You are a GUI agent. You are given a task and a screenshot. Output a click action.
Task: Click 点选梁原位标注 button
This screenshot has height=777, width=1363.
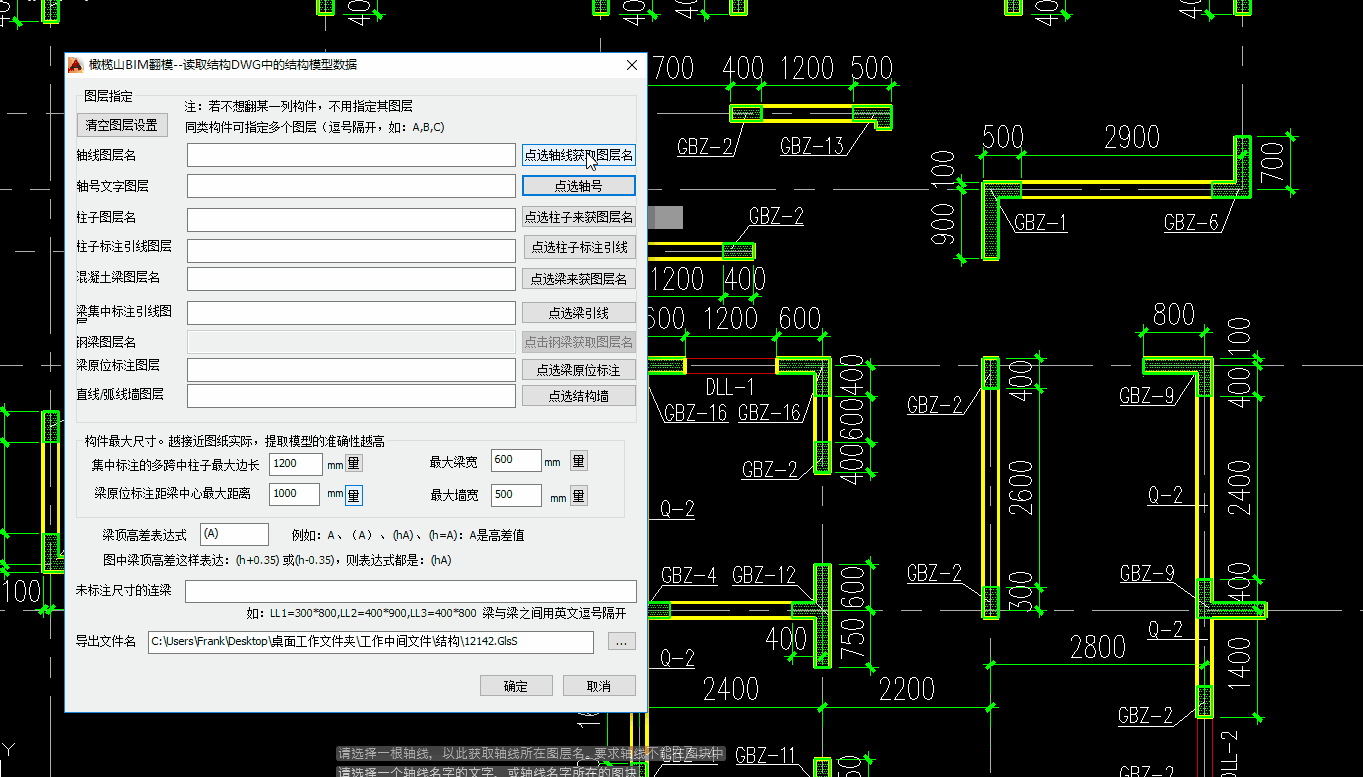coord(578,370)
